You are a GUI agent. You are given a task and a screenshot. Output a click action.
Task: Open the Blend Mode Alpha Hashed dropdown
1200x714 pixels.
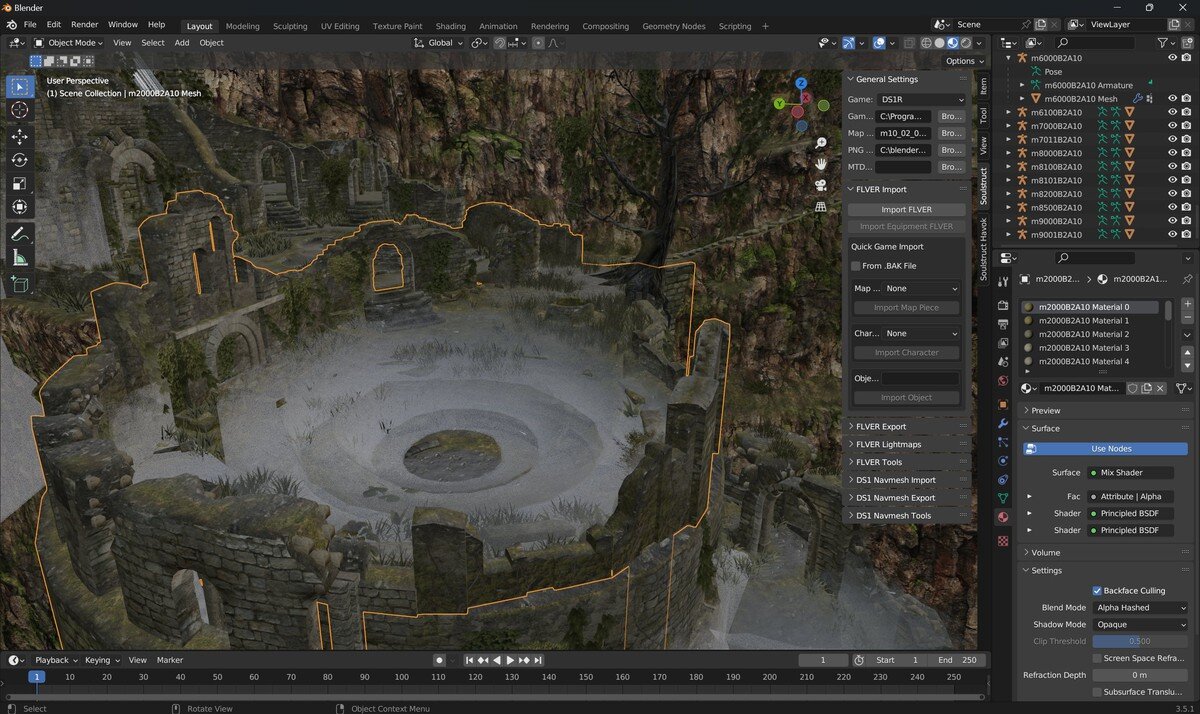coord(1140,608)
